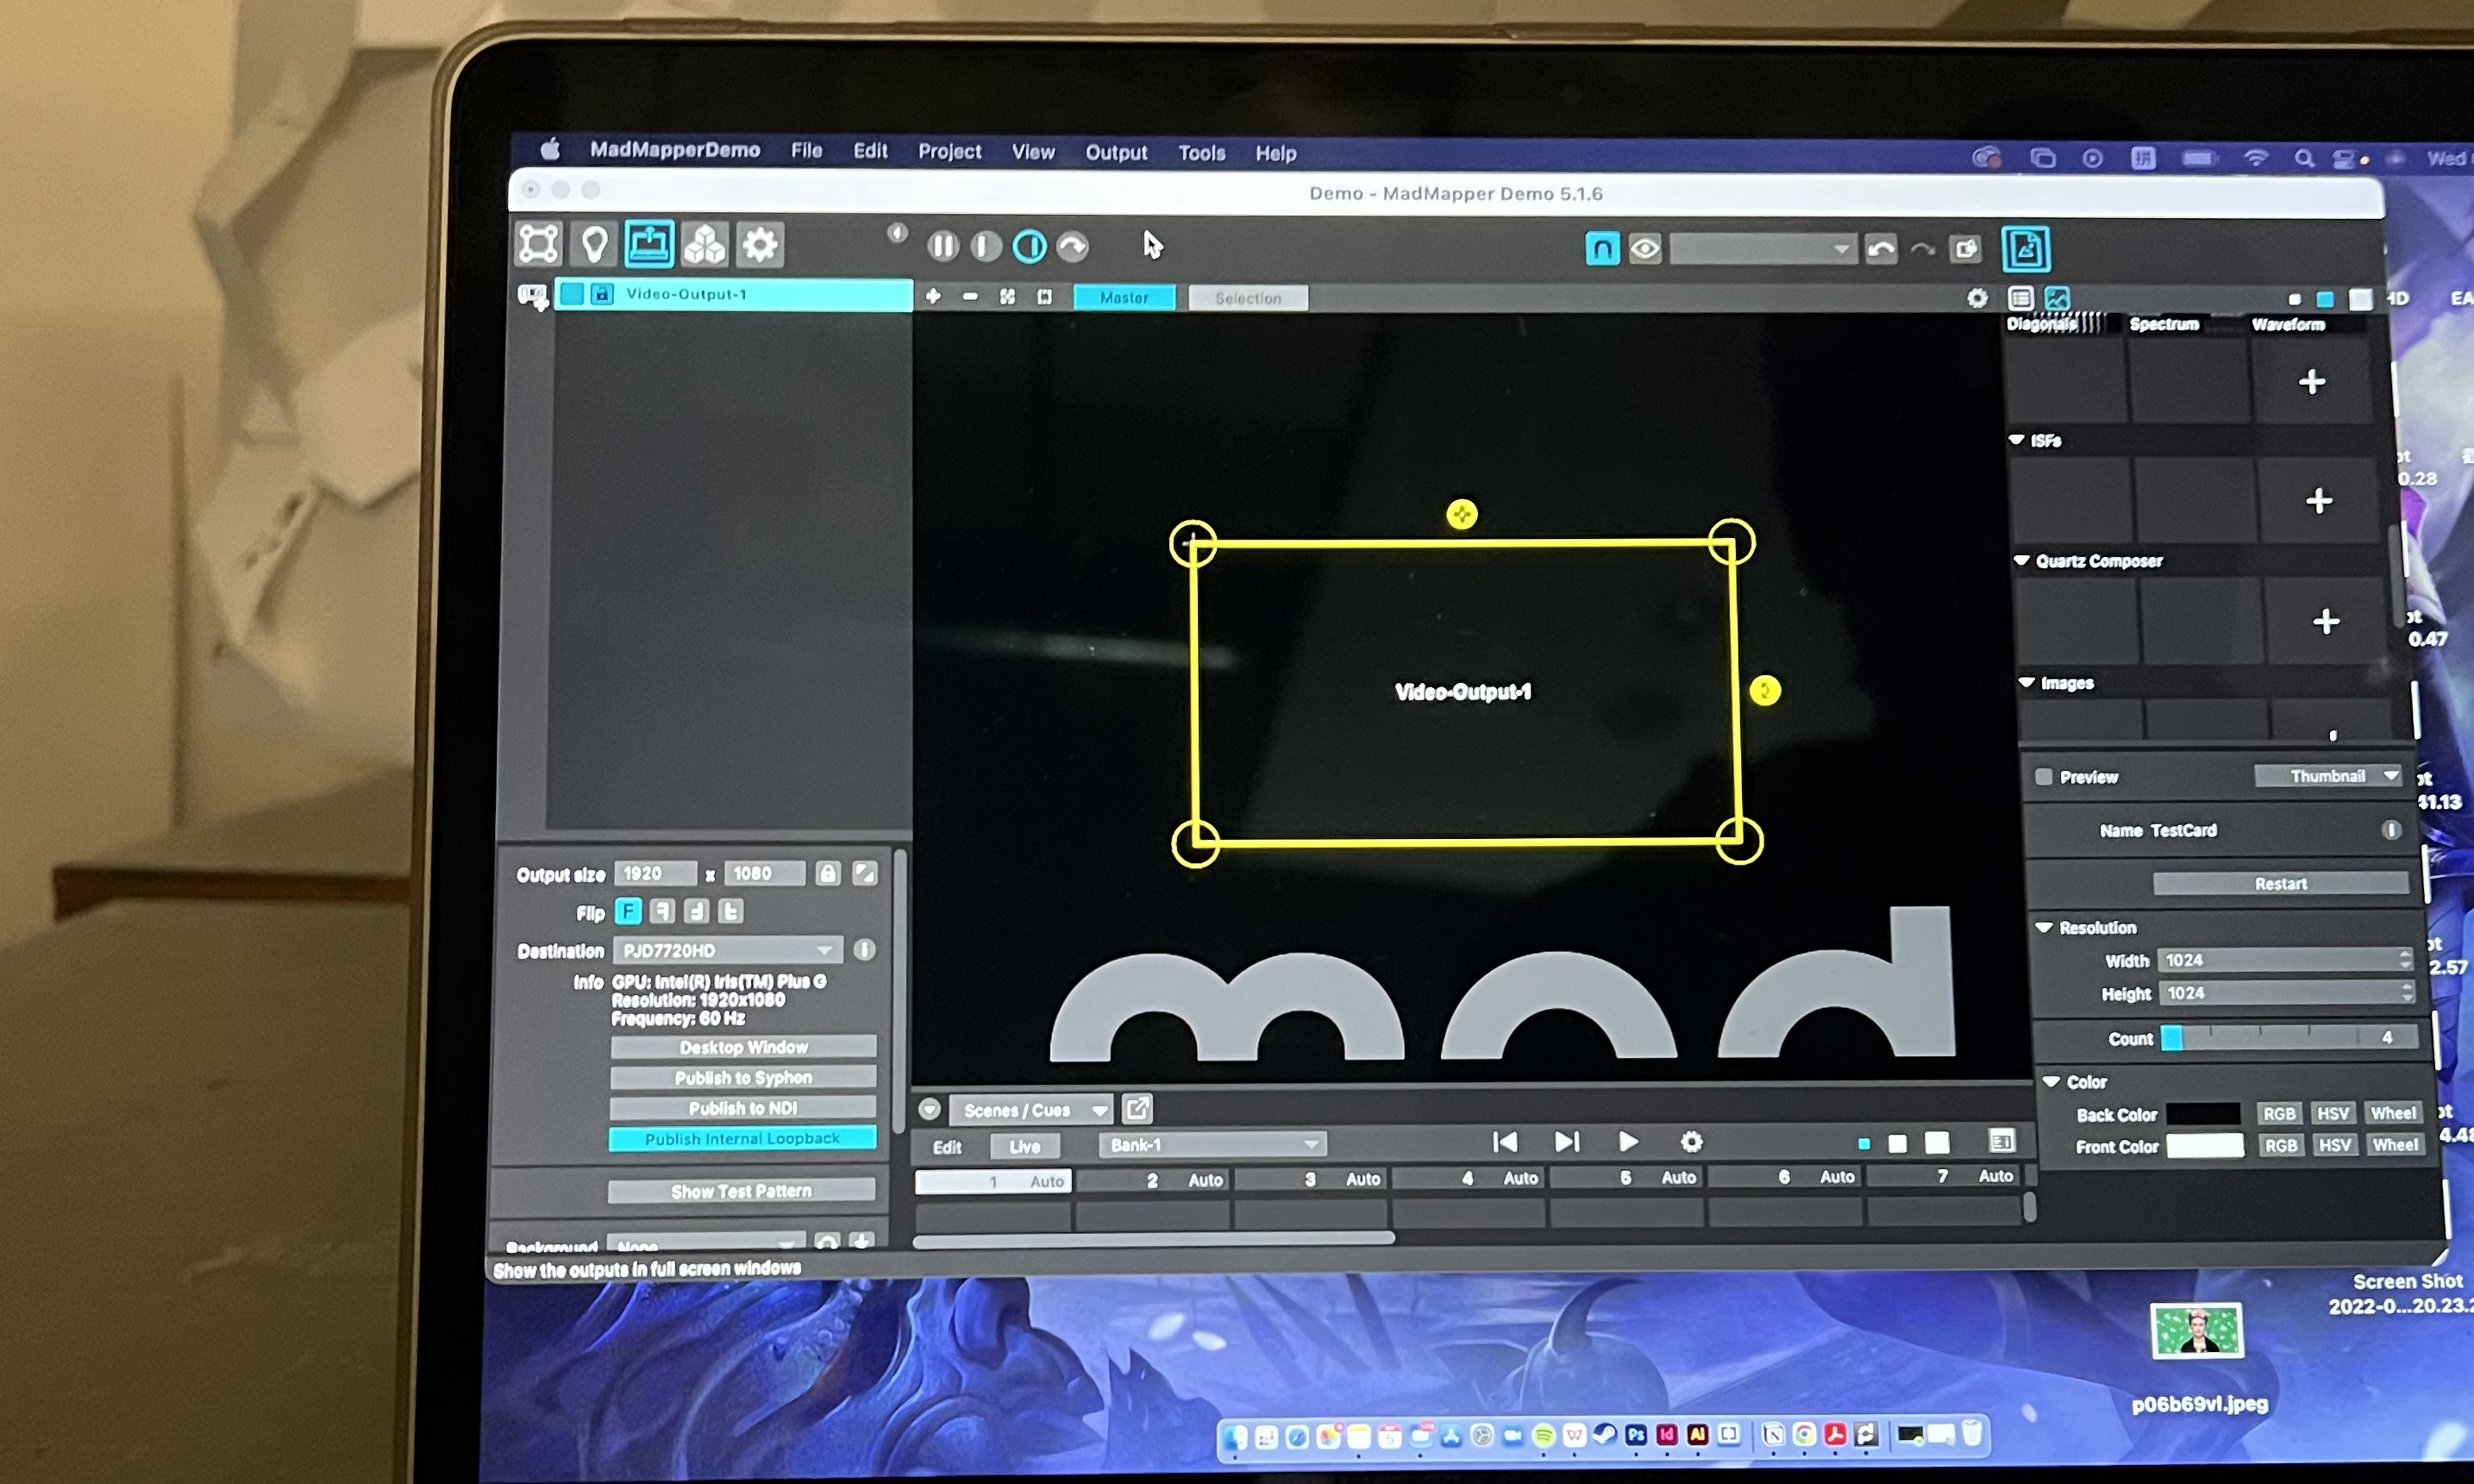Image resolution: width=2474 pixels, height=1484 pixels.
Task: Toggle the magnet snapping icon
Action: (x=1602, y=248)
